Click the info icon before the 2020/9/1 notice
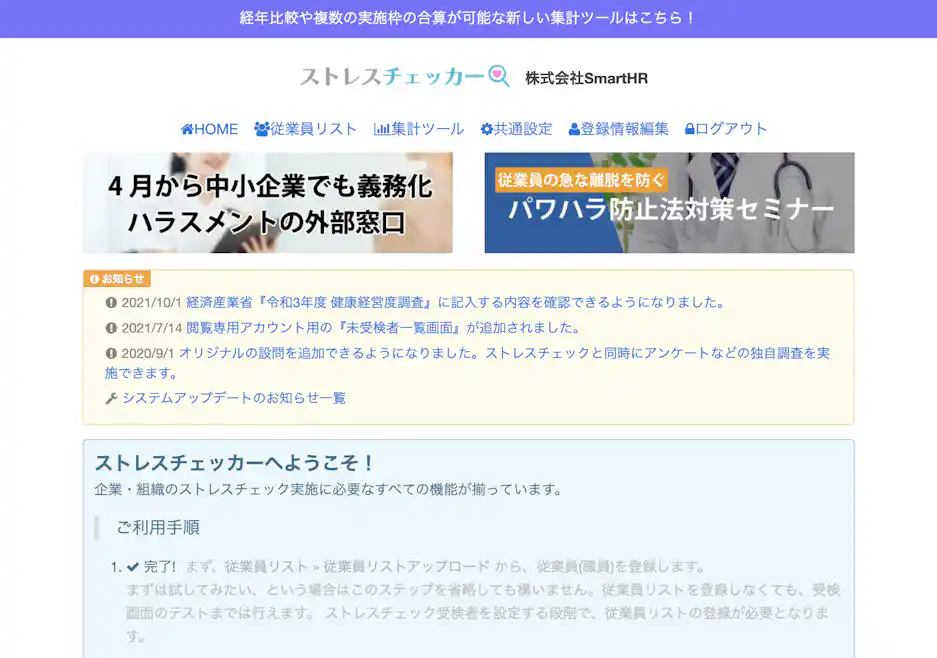Screen dimensions: 937x658 tap(112, 352)
